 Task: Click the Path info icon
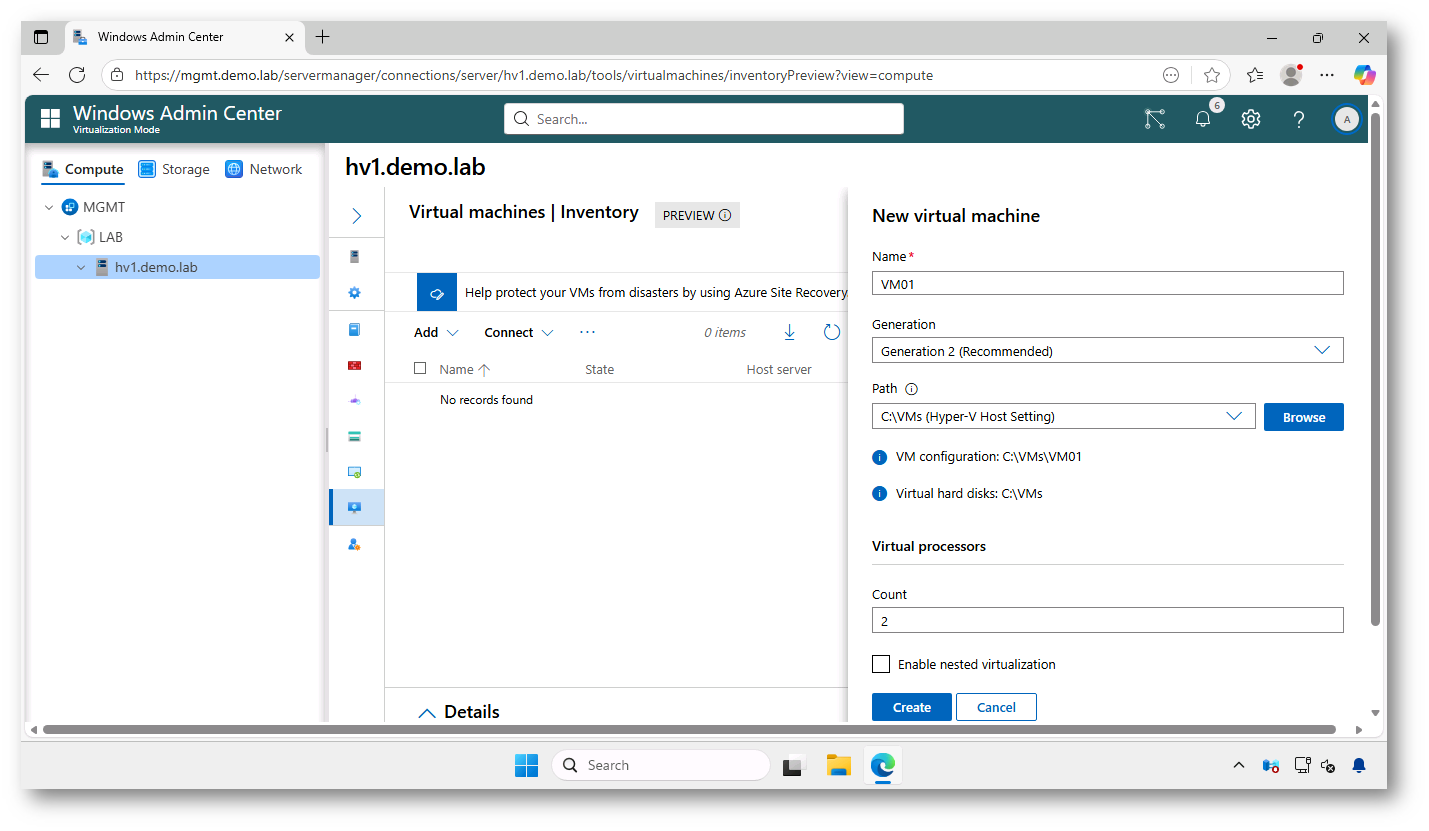(911, 389)
